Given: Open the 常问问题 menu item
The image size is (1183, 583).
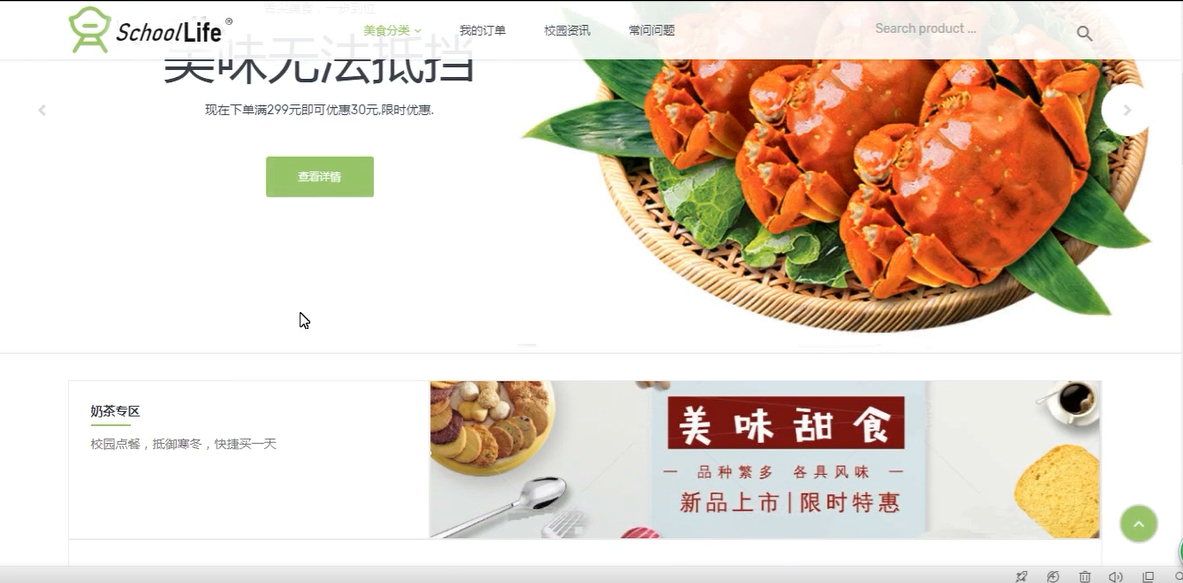Looking at the screenshot, I should pyautogui.click(x=651, y=30).
